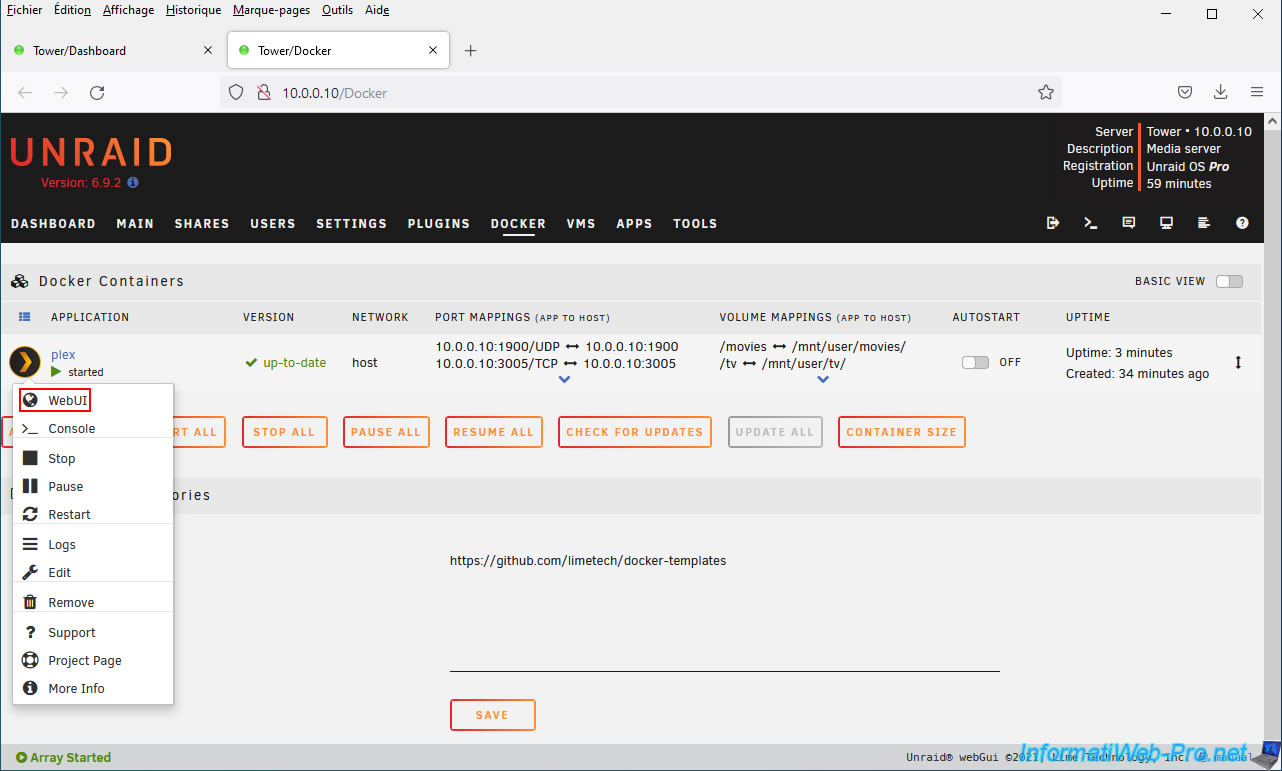
Task: Click the system info monitor icon
Action: tap(1166, 223)
